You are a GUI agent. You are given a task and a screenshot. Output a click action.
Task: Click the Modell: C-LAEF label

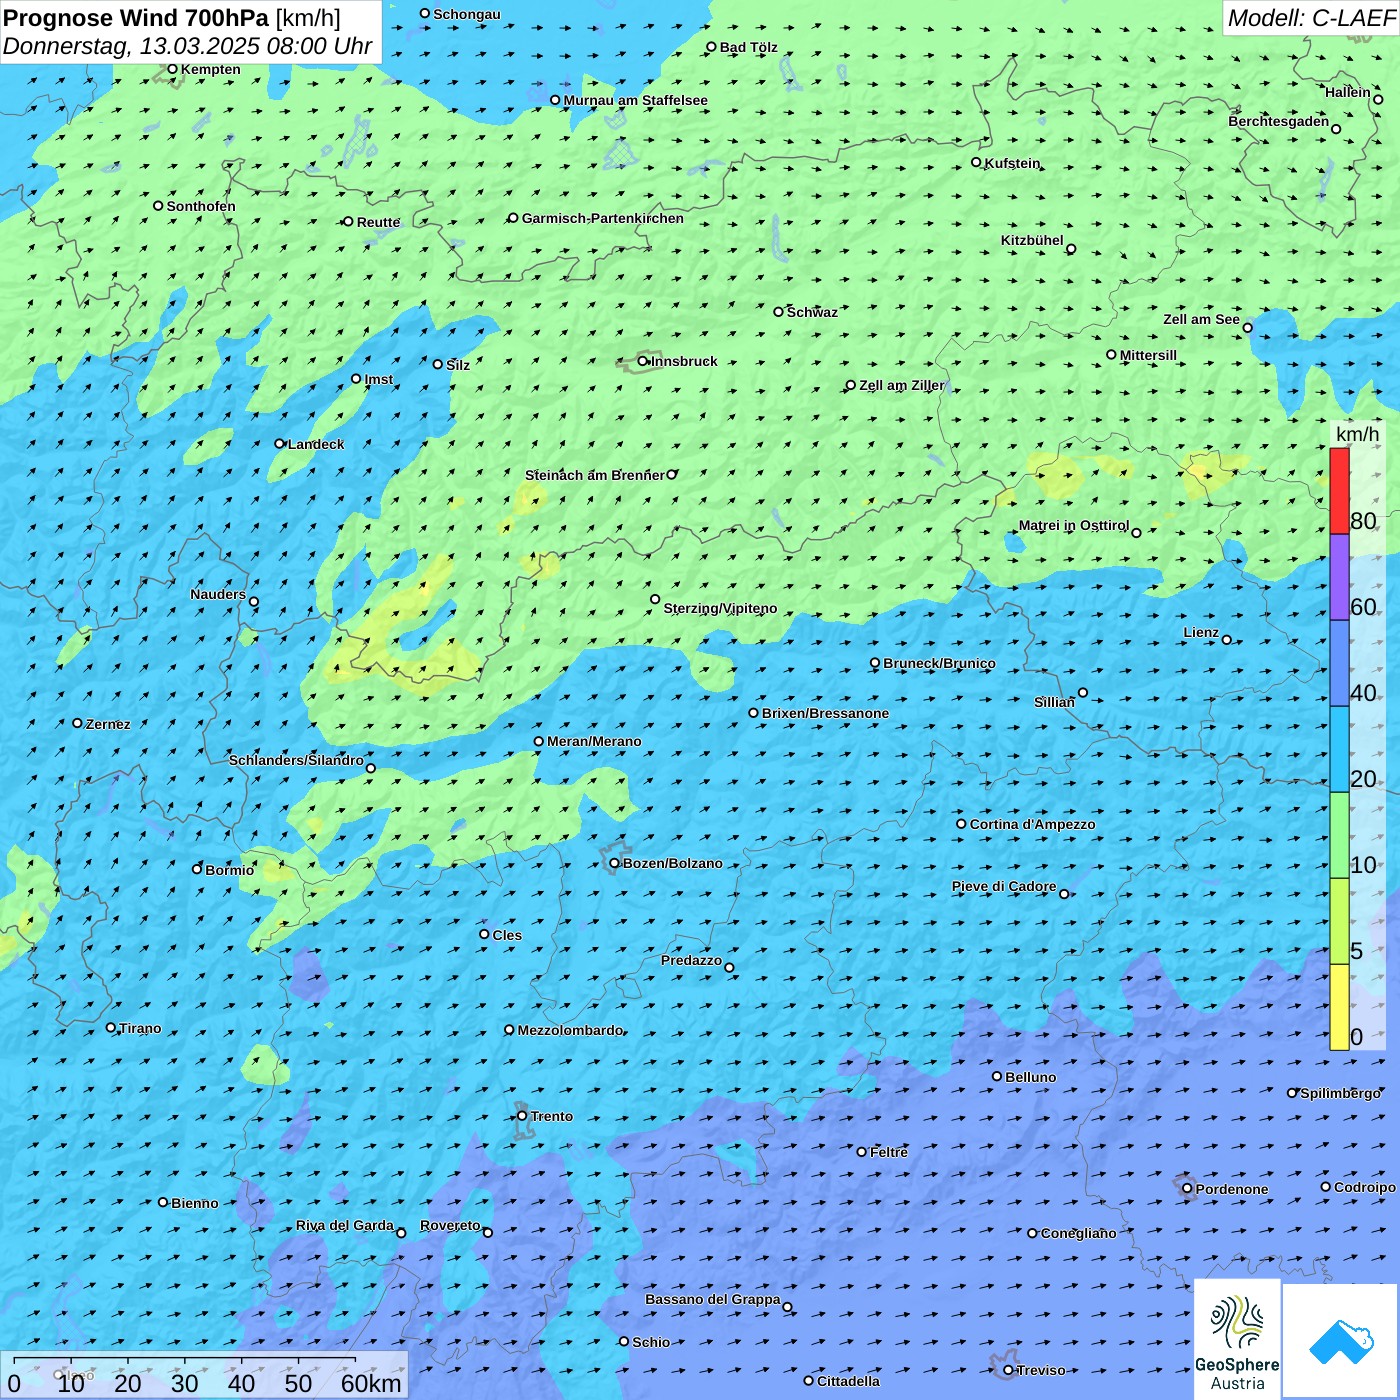click(1311, 18)
